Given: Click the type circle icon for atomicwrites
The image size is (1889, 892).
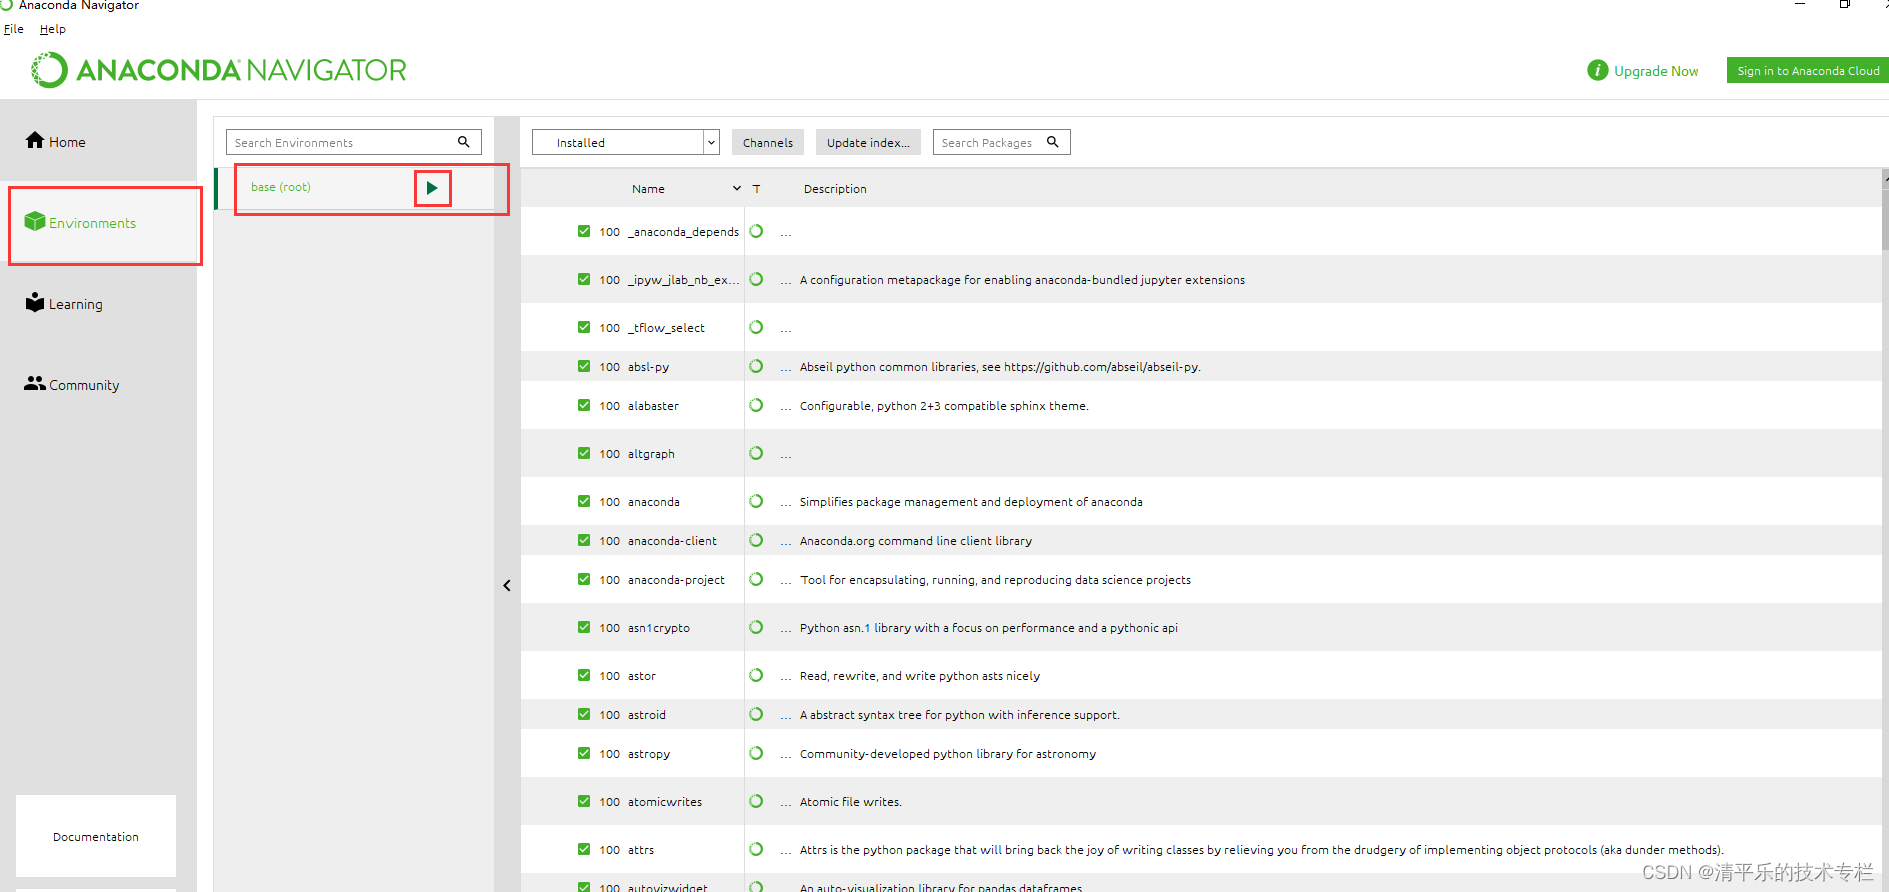Looking at the screenshot, I should coord(756,801).
